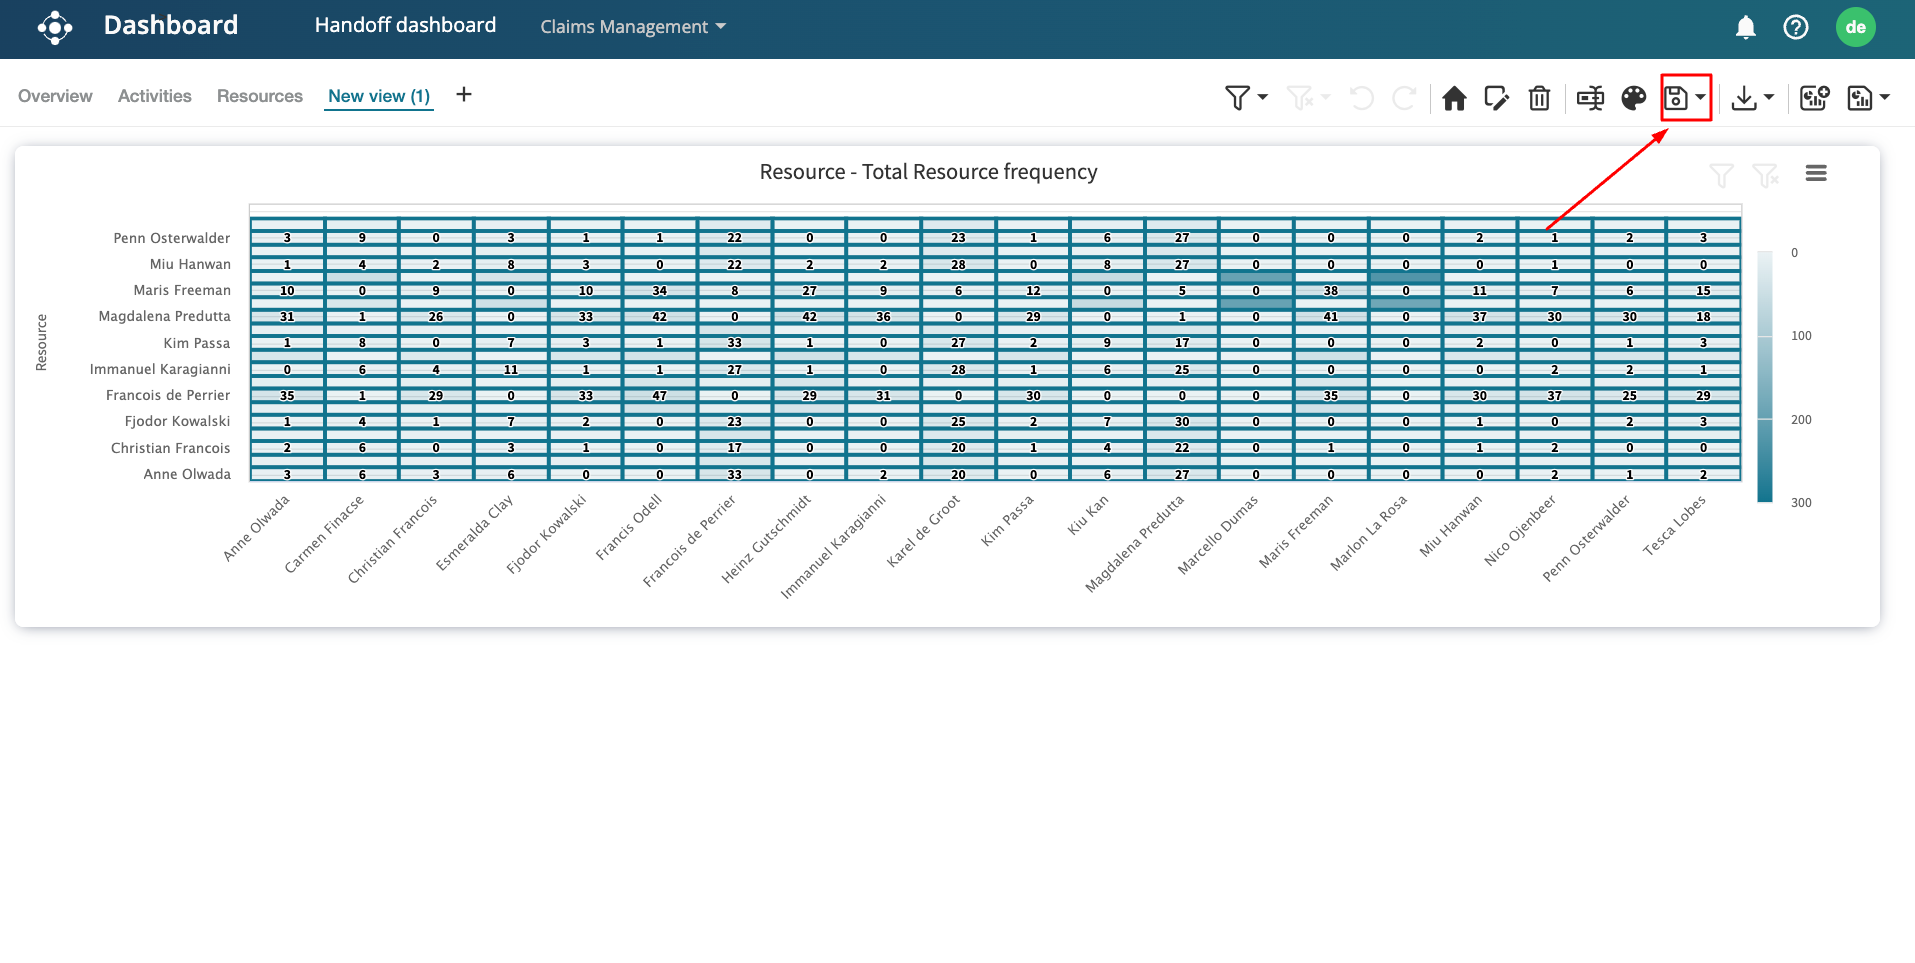Open the Resources tab
The width and height of the screenshot is (1915, 963).
click(259, 96)
